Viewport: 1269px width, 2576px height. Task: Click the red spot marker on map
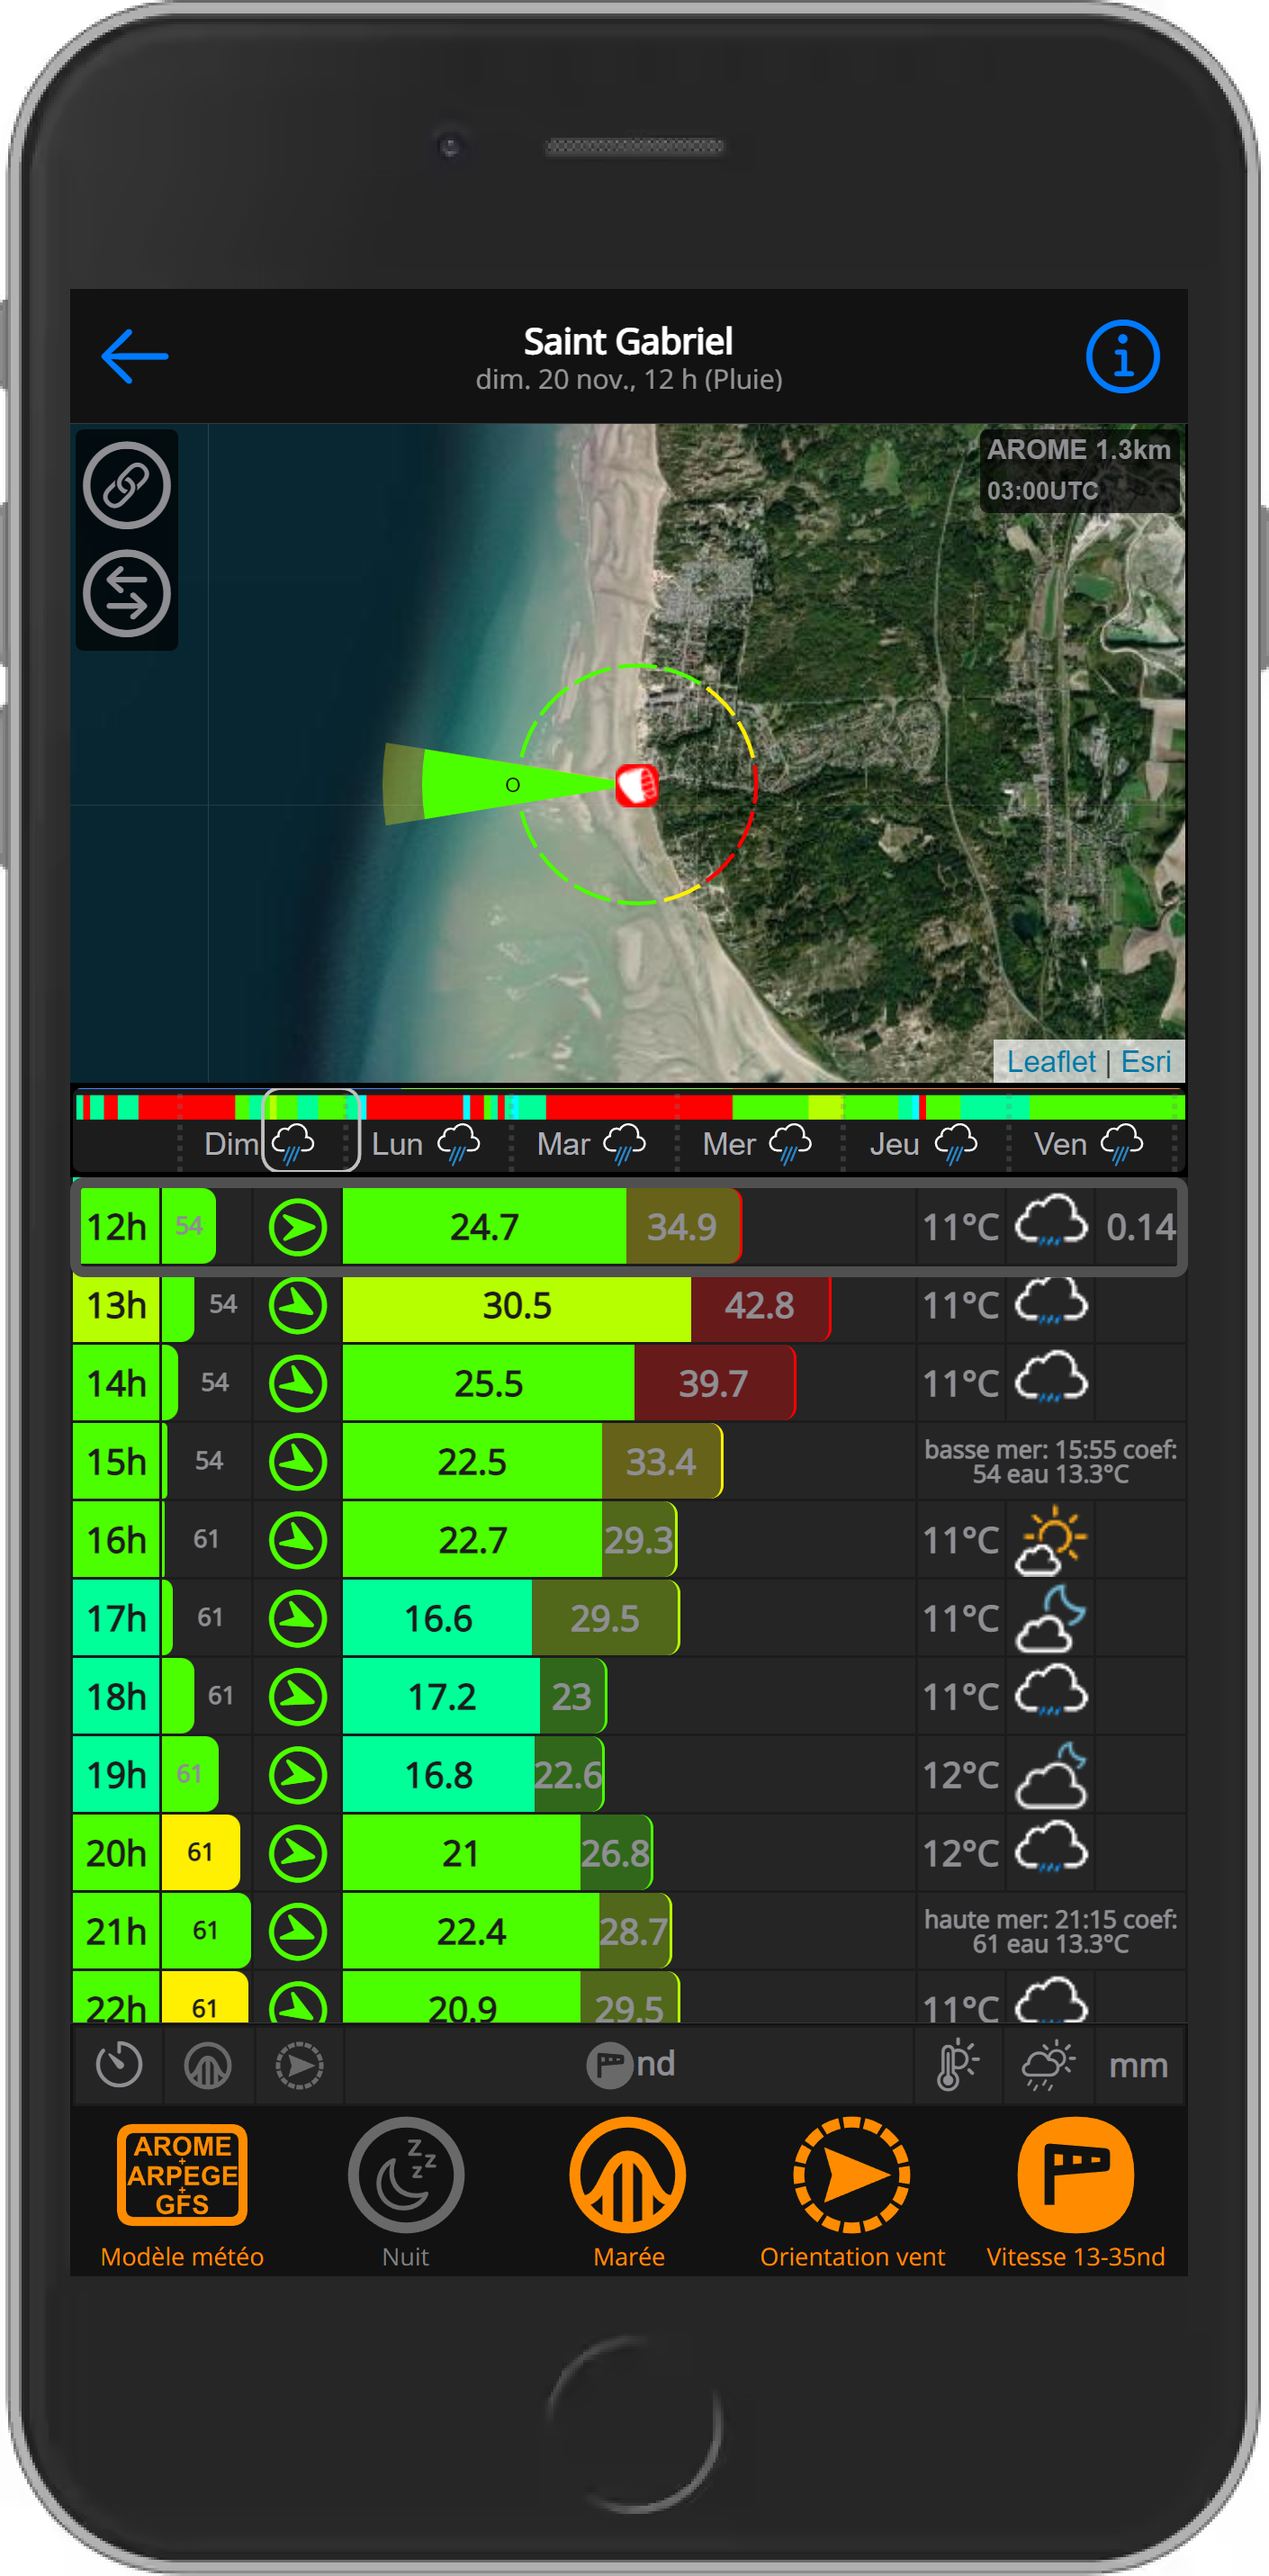pyautogui.click(x=636, y=785)
